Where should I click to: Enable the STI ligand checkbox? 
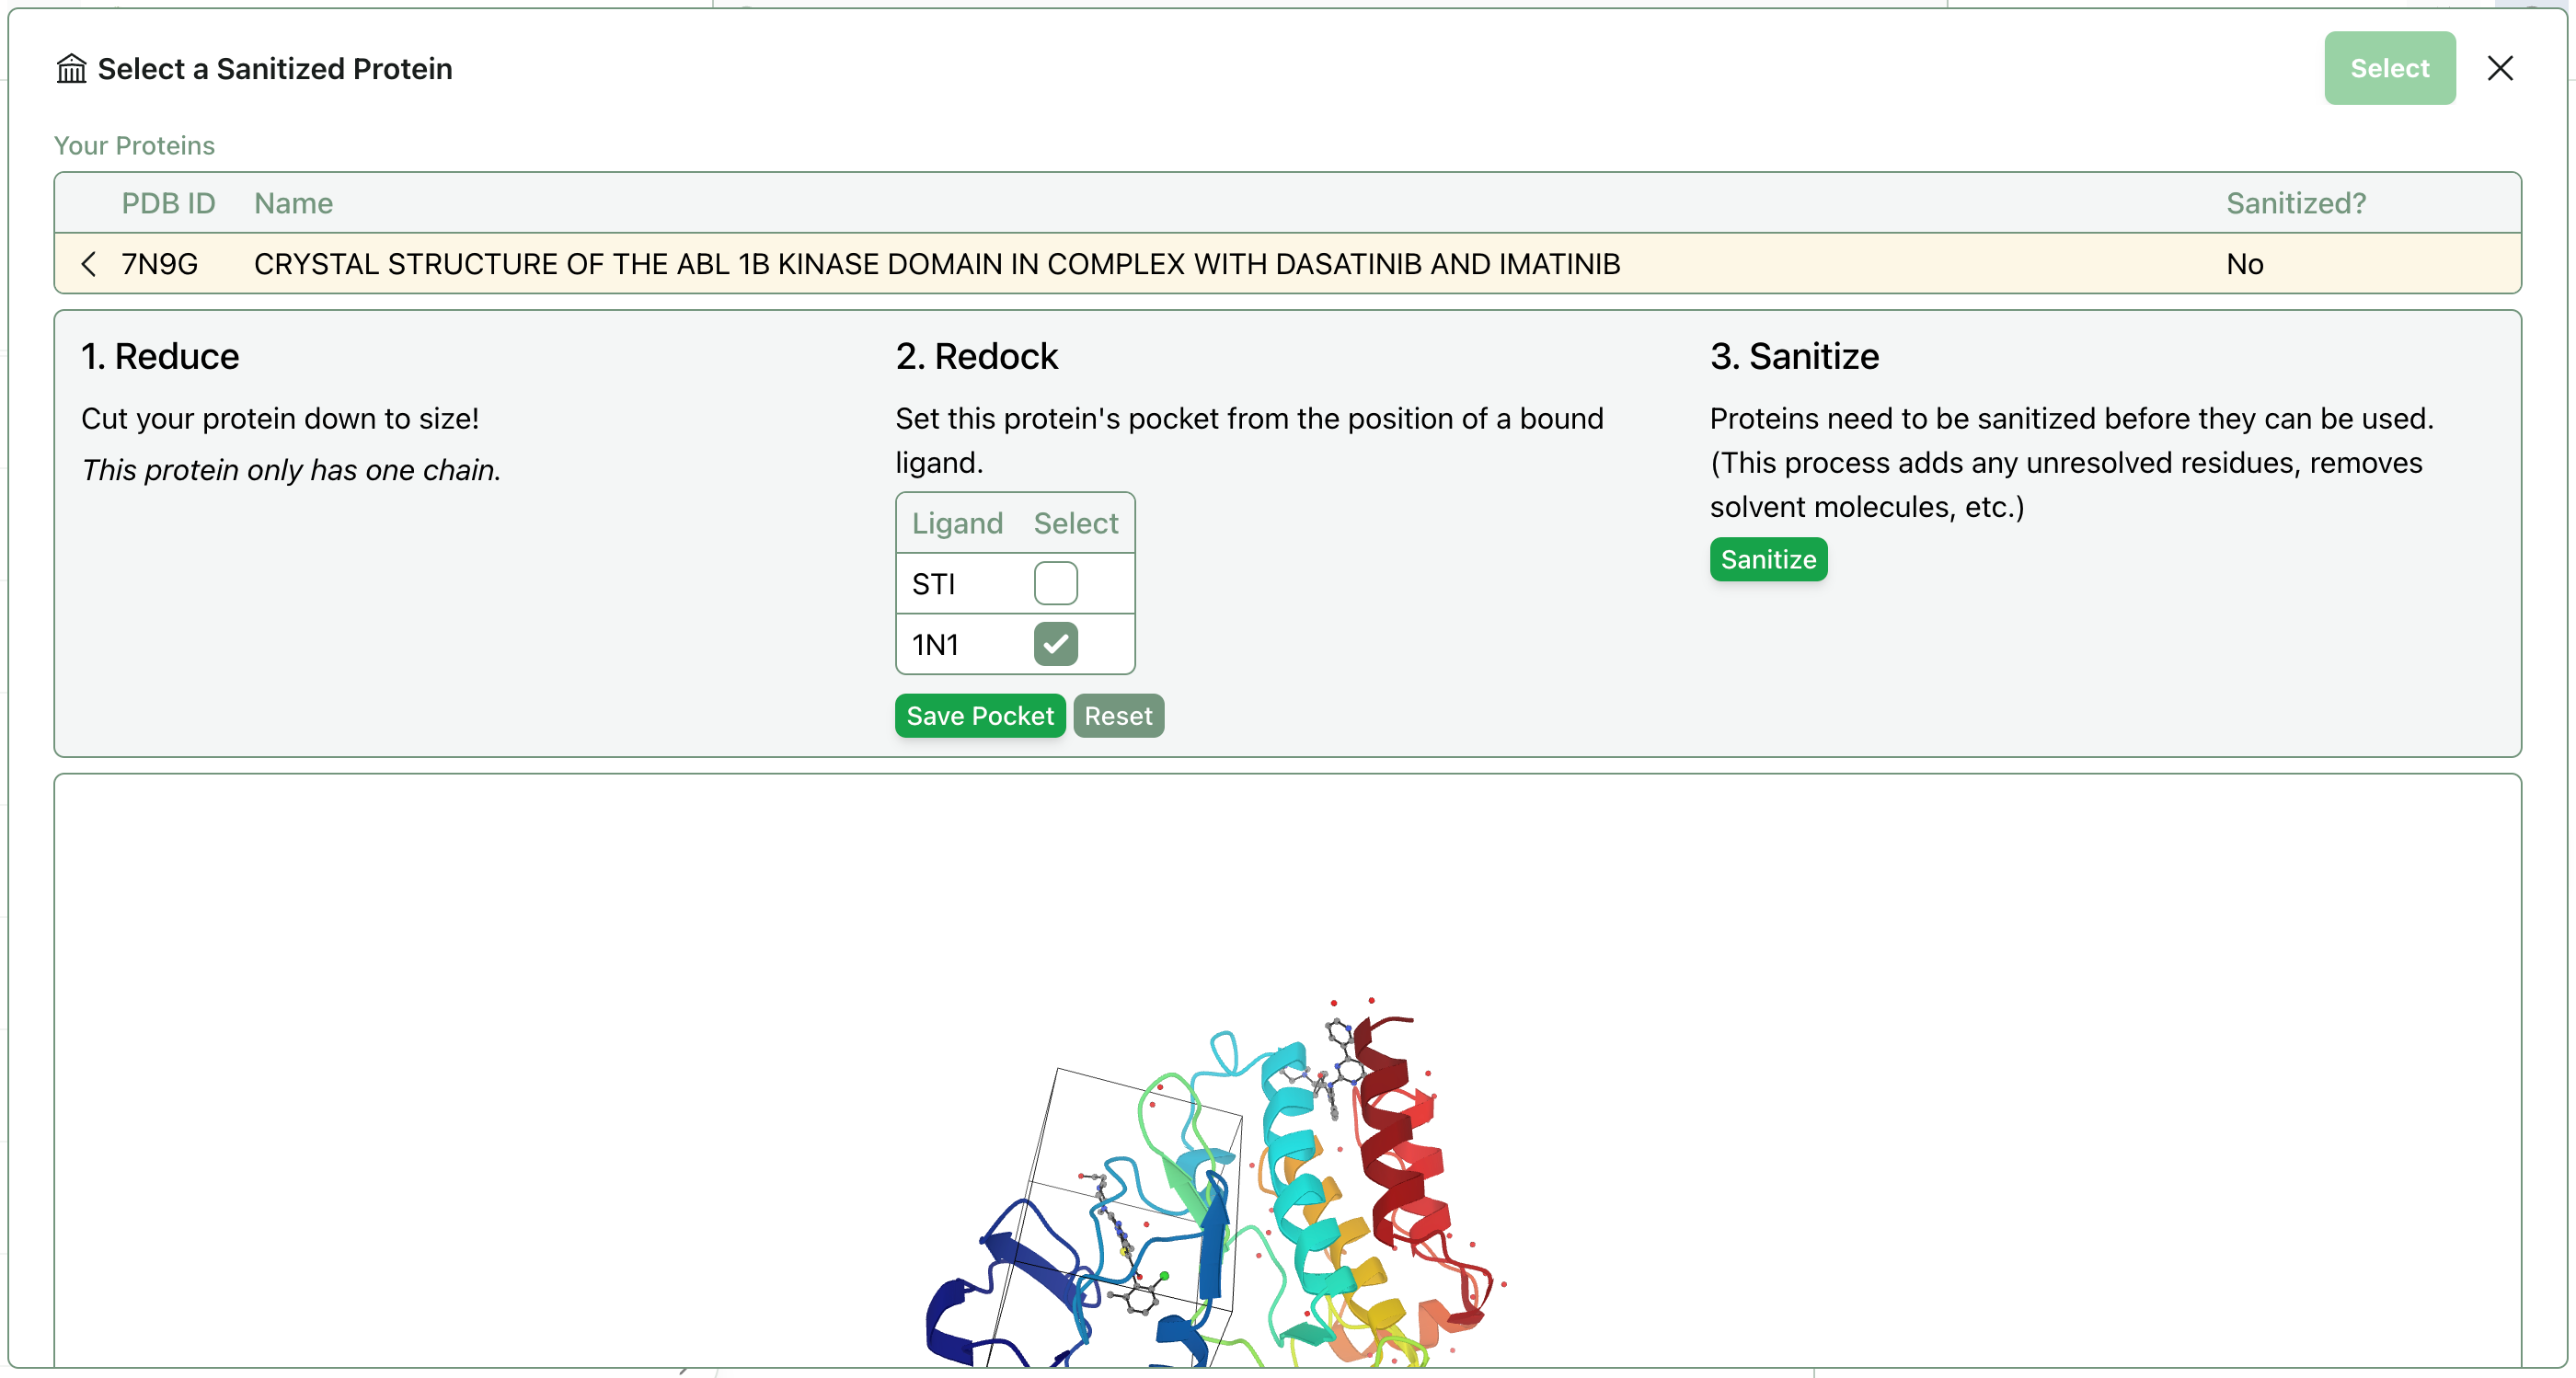point(1057,583)
